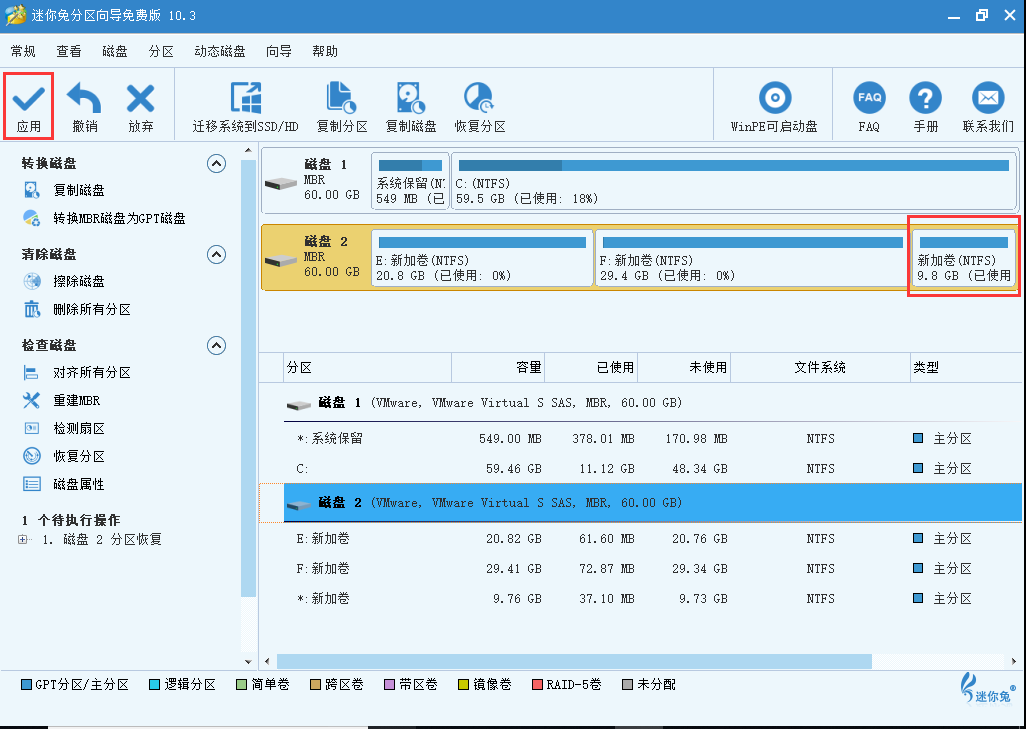The width and height of the screenshot is (1026, 729).
Task: Launch the 复制分区 toolbar tool
Action: click(x=342, y=108)
